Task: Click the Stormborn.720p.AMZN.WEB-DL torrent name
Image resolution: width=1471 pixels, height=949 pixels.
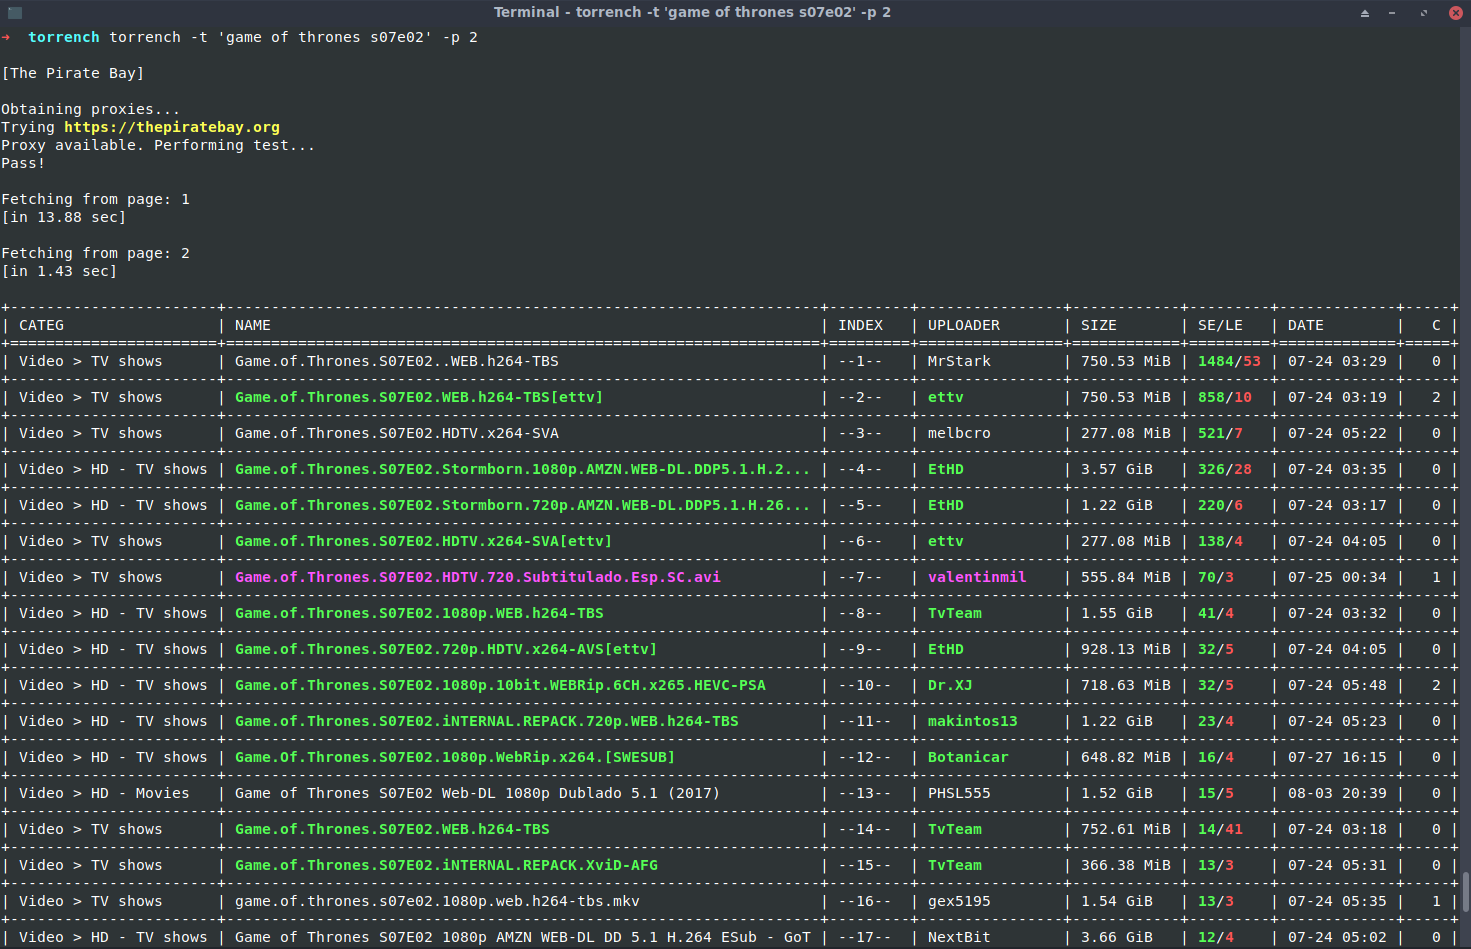Action: pyautogui.click(x=522, y=505)
